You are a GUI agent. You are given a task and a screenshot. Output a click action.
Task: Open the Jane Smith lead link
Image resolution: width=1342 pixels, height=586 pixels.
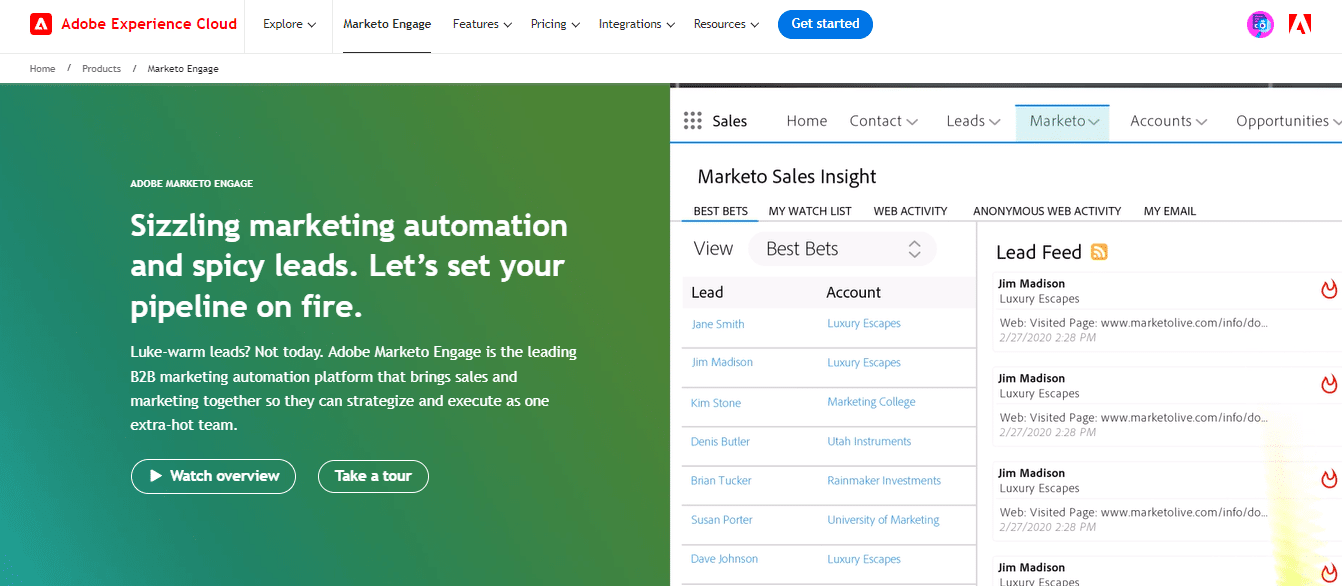click(x=717, y=323)
